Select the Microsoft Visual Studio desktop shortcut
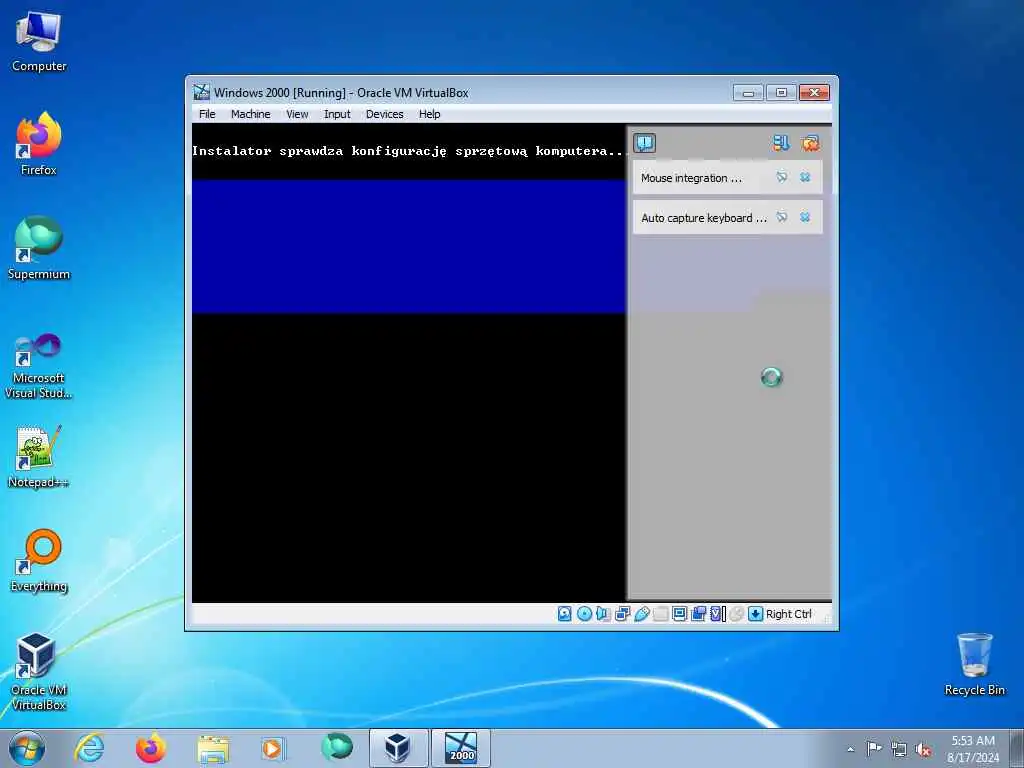Viewport: 1024px width, 768px height. (x=39, y=366)
